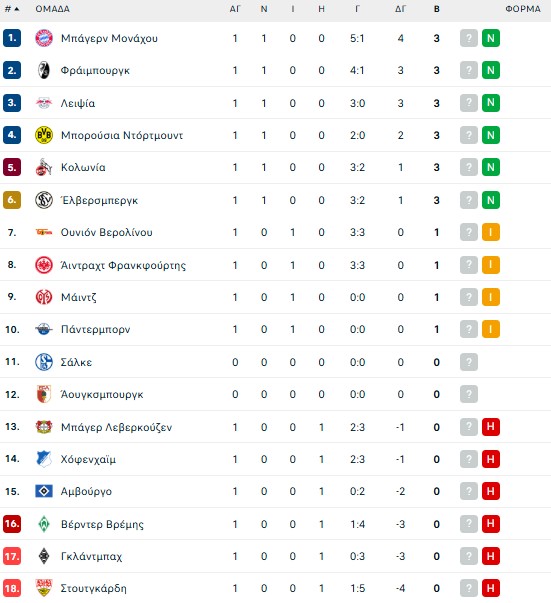Click the Bayern Munich club crest
This screenshot has width=551, height=603.
coord(44,38)
